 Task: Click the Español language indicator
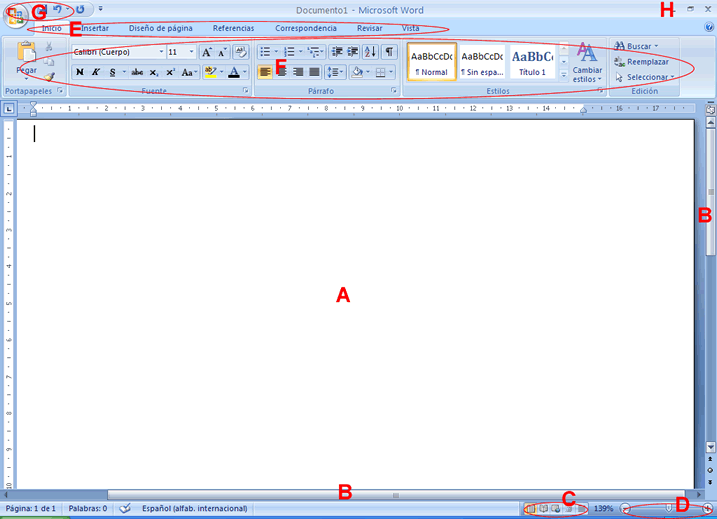[194, 508]
